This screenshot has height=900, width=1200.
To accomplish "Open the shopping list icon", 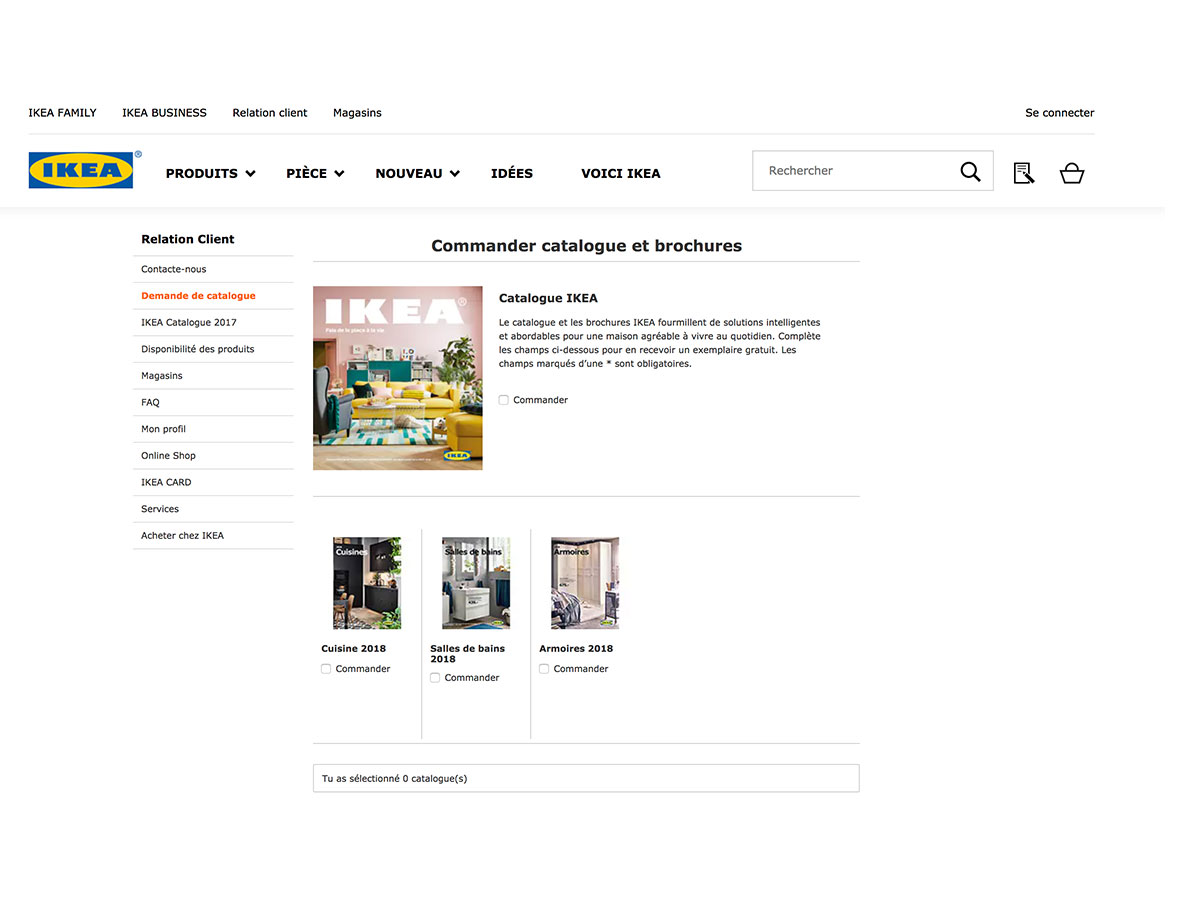I will tap(1023, 173).
